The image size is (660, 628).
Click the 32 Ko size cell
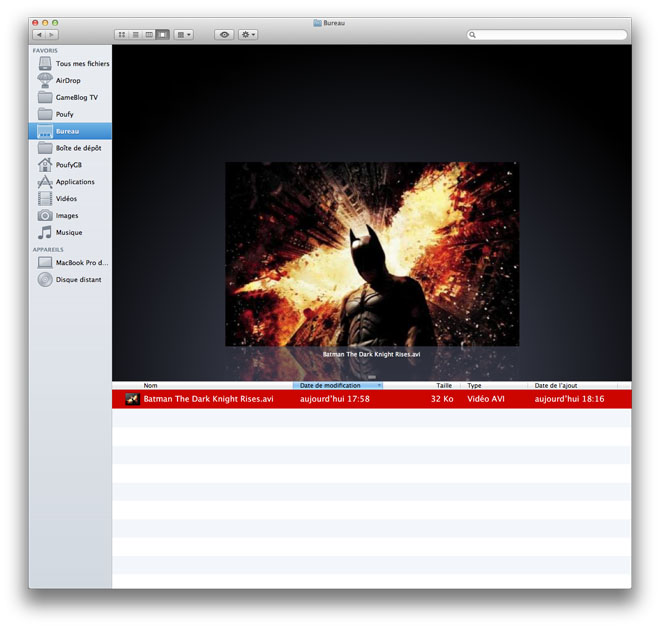tap(442, 399)
